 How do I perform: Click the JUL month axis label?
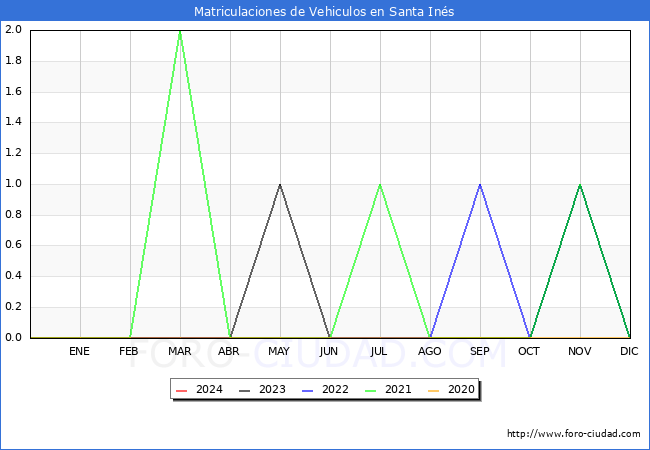(379, 351)
